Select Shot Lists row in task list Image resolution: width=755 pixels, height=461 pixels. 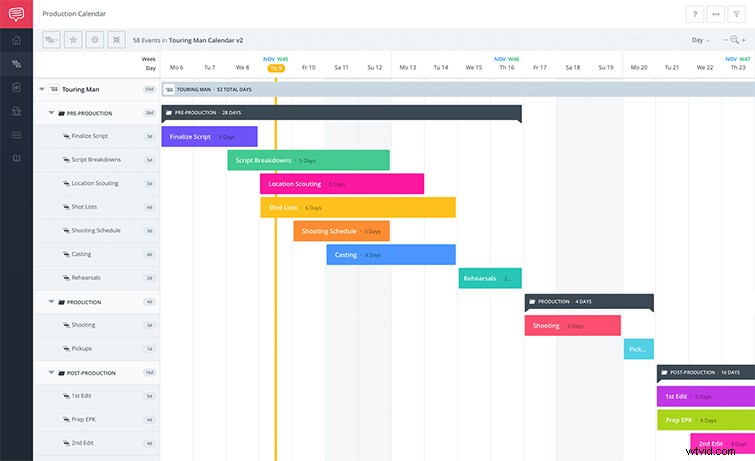click(97, 207)
